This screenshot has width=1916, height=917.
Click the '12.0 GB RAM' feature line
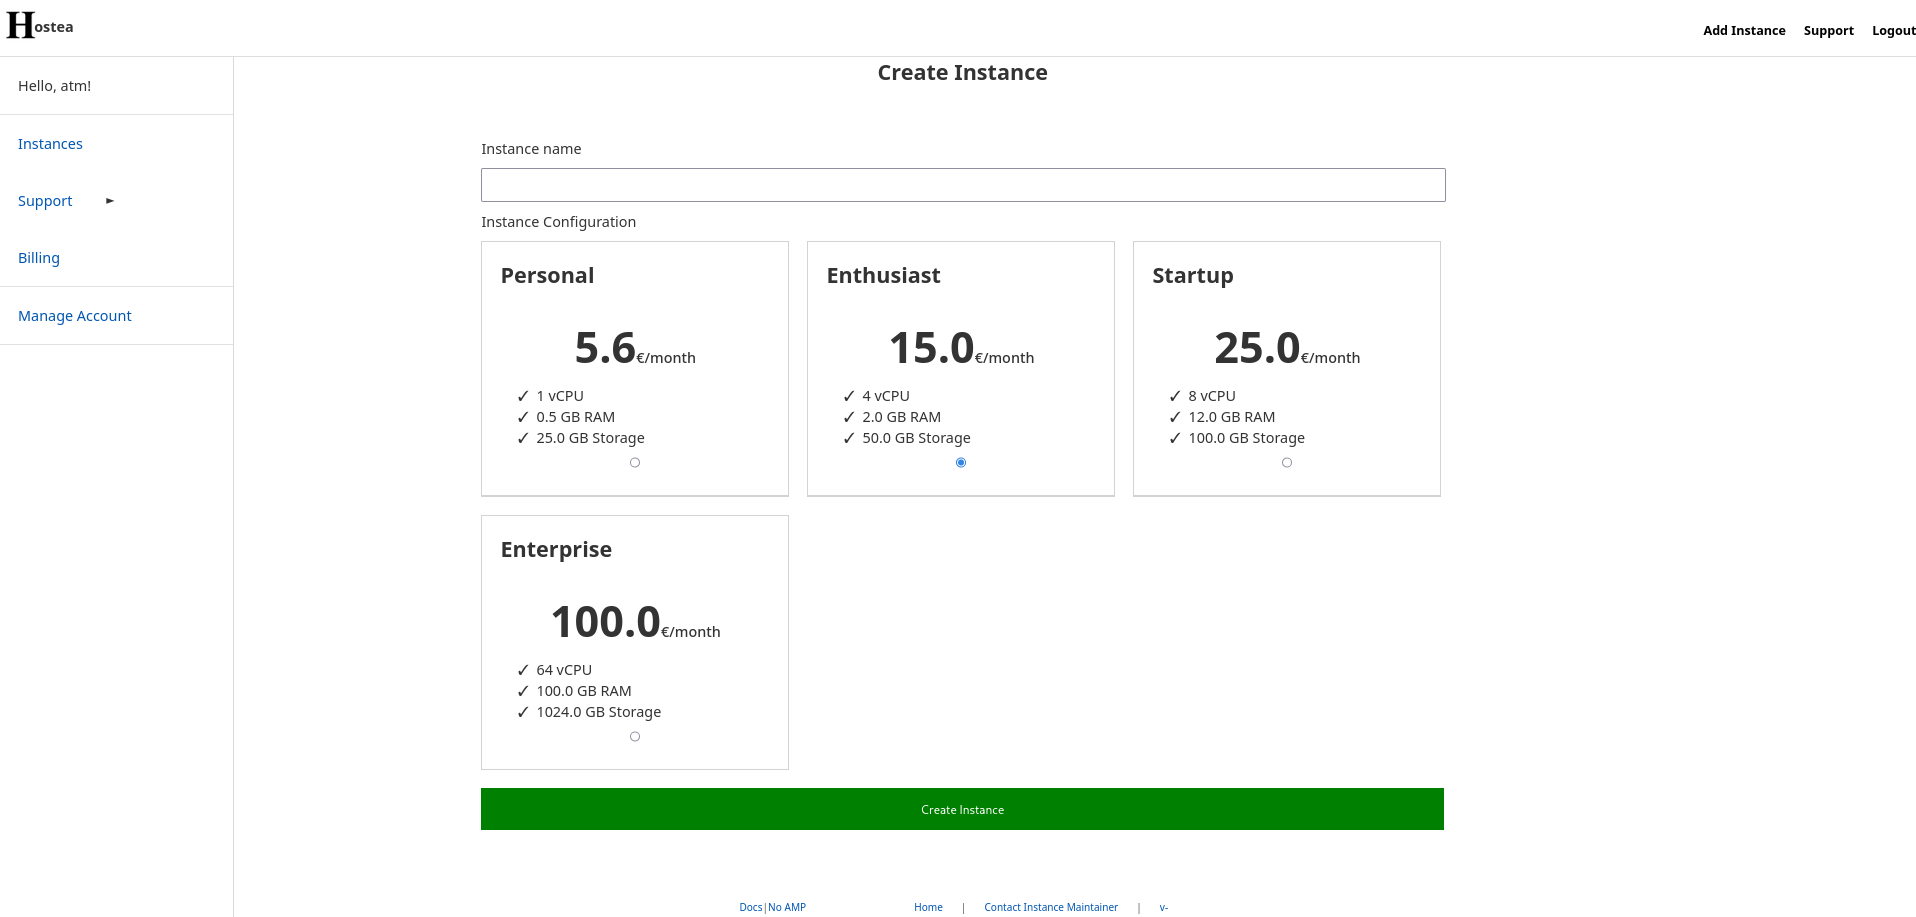(1231, 417)
